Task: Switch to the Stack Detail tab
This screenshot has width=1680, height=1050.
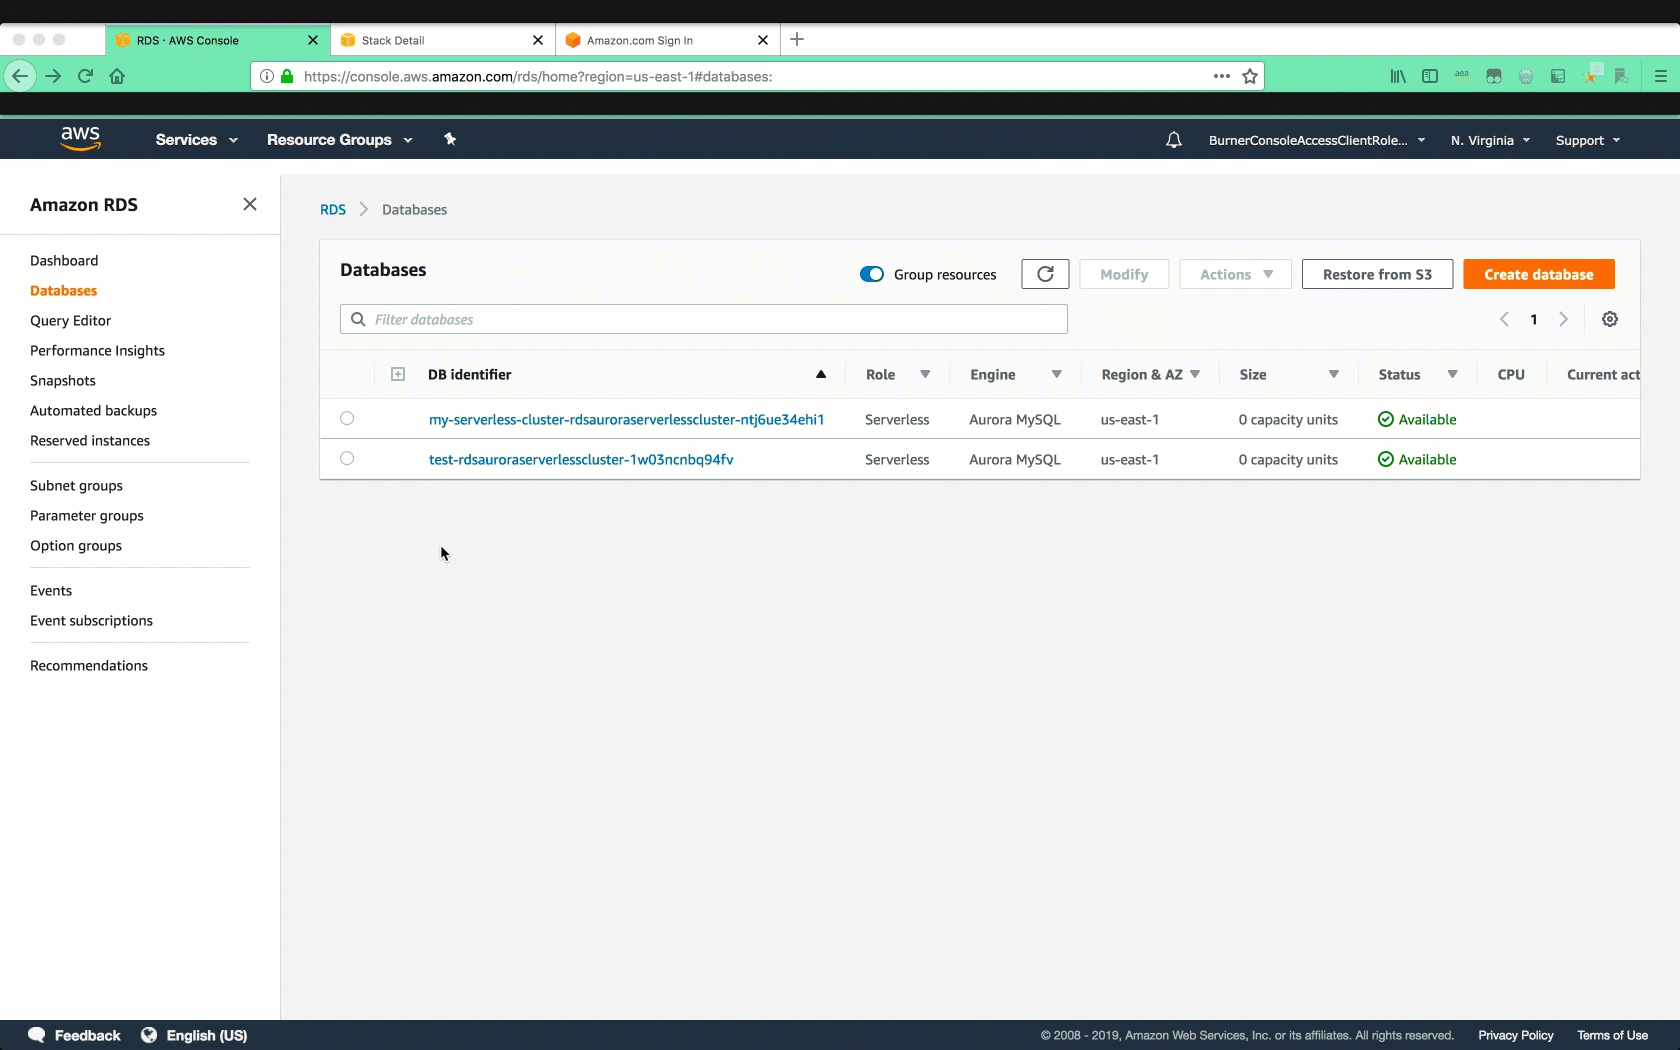Action: 442,40
